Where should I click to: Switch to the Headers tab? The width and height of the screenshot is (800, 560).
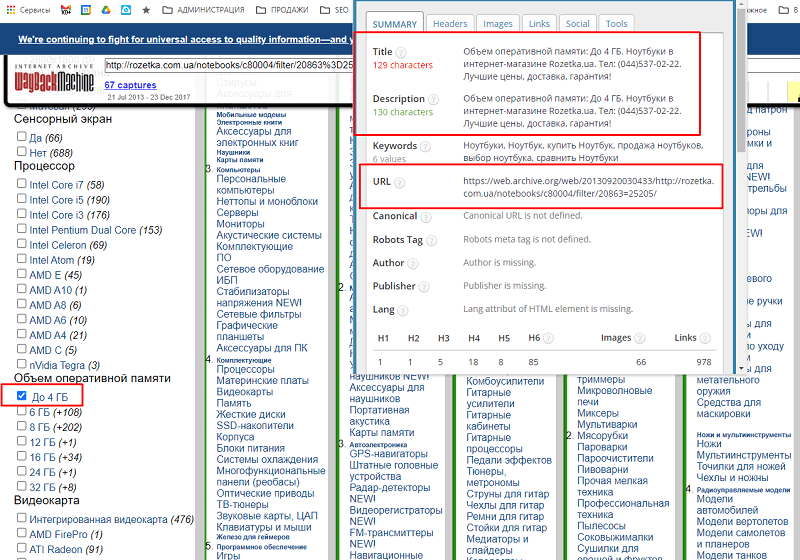[449, 23]
